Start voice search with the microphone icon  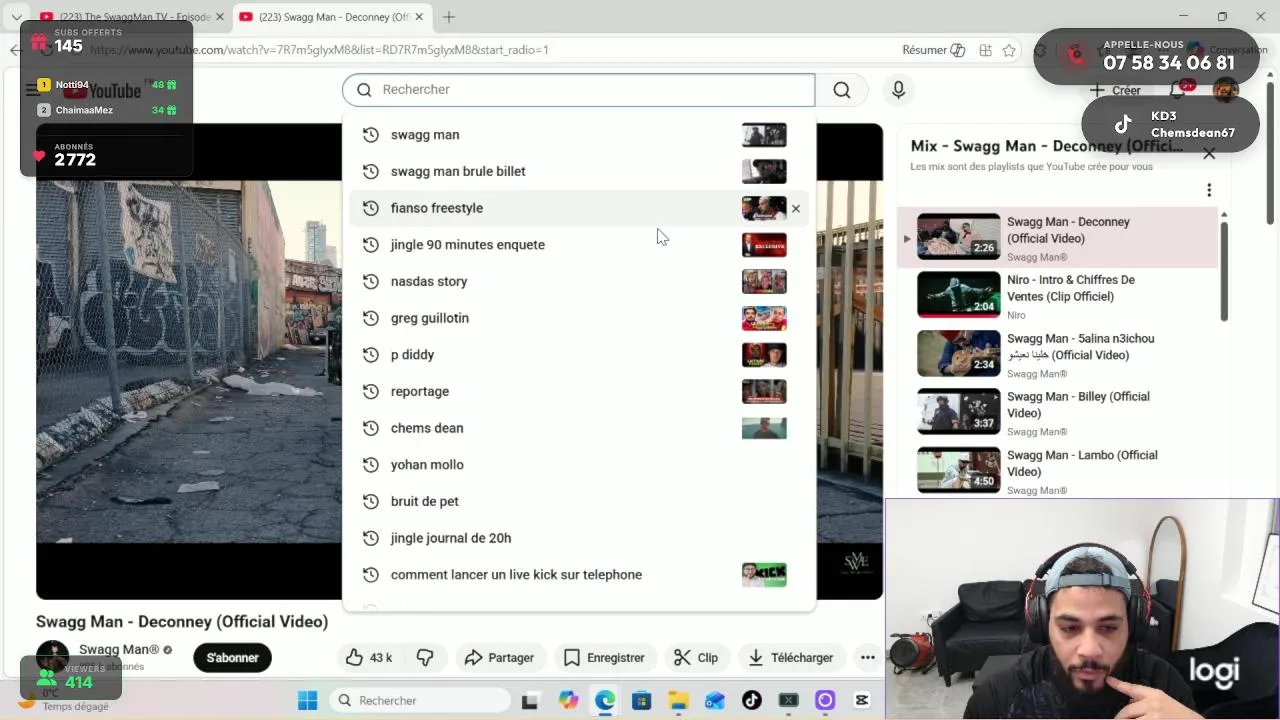[x=898, y=90]
